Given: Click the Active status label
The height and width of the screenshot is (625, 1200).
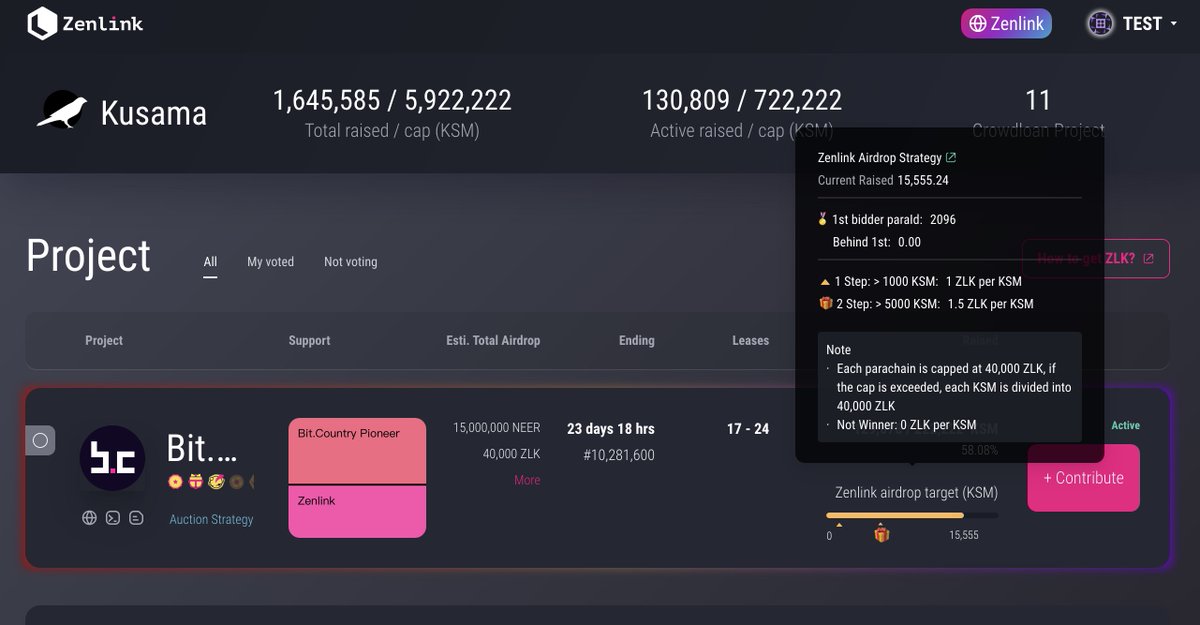Looking at the screenshot, I should (1126, 426).
